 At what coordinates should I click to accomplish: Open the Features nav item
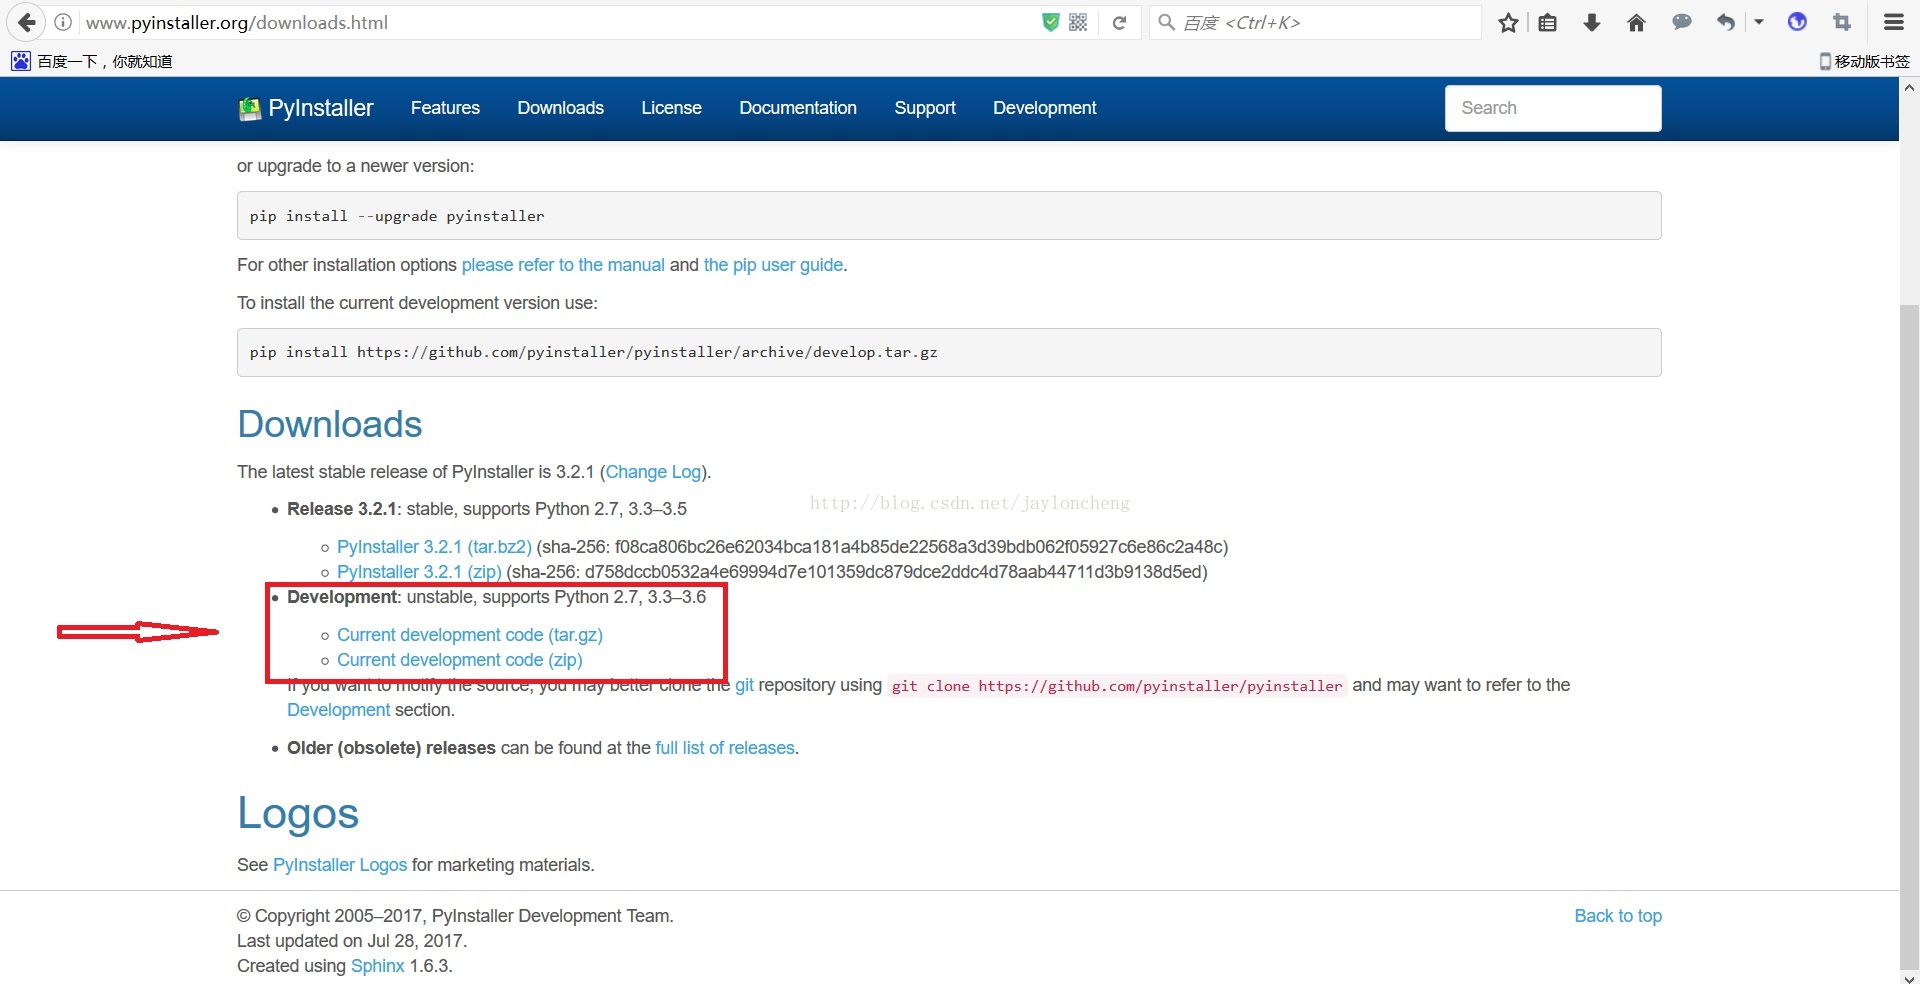pyautogui.click(x=445, y=108)
